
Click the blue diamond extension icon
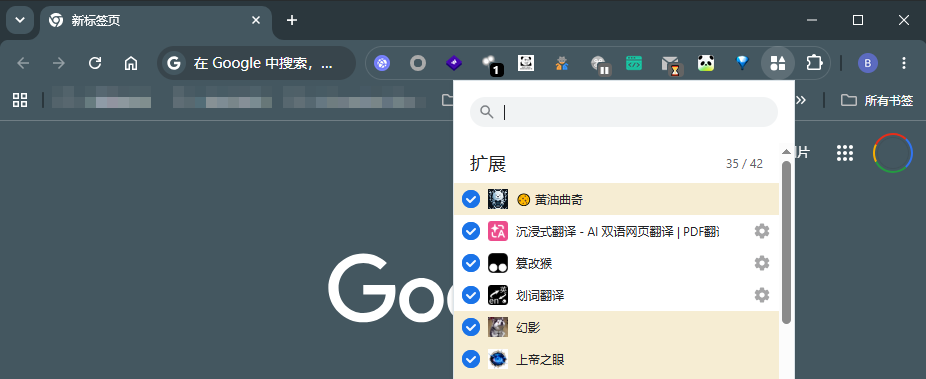(x=742, y=63)
